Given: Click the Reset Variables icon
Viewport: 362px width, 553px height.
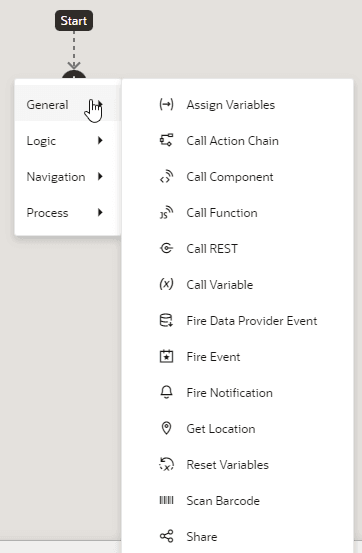Looking at the screenshot, I should pos(166,464).
